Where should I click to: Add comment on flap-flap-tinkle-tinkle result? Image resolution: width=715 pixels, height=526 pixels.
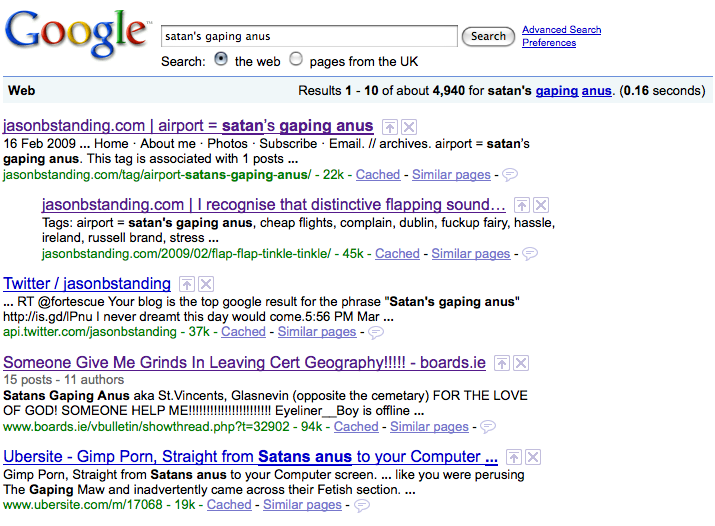[x=529, y=253]
